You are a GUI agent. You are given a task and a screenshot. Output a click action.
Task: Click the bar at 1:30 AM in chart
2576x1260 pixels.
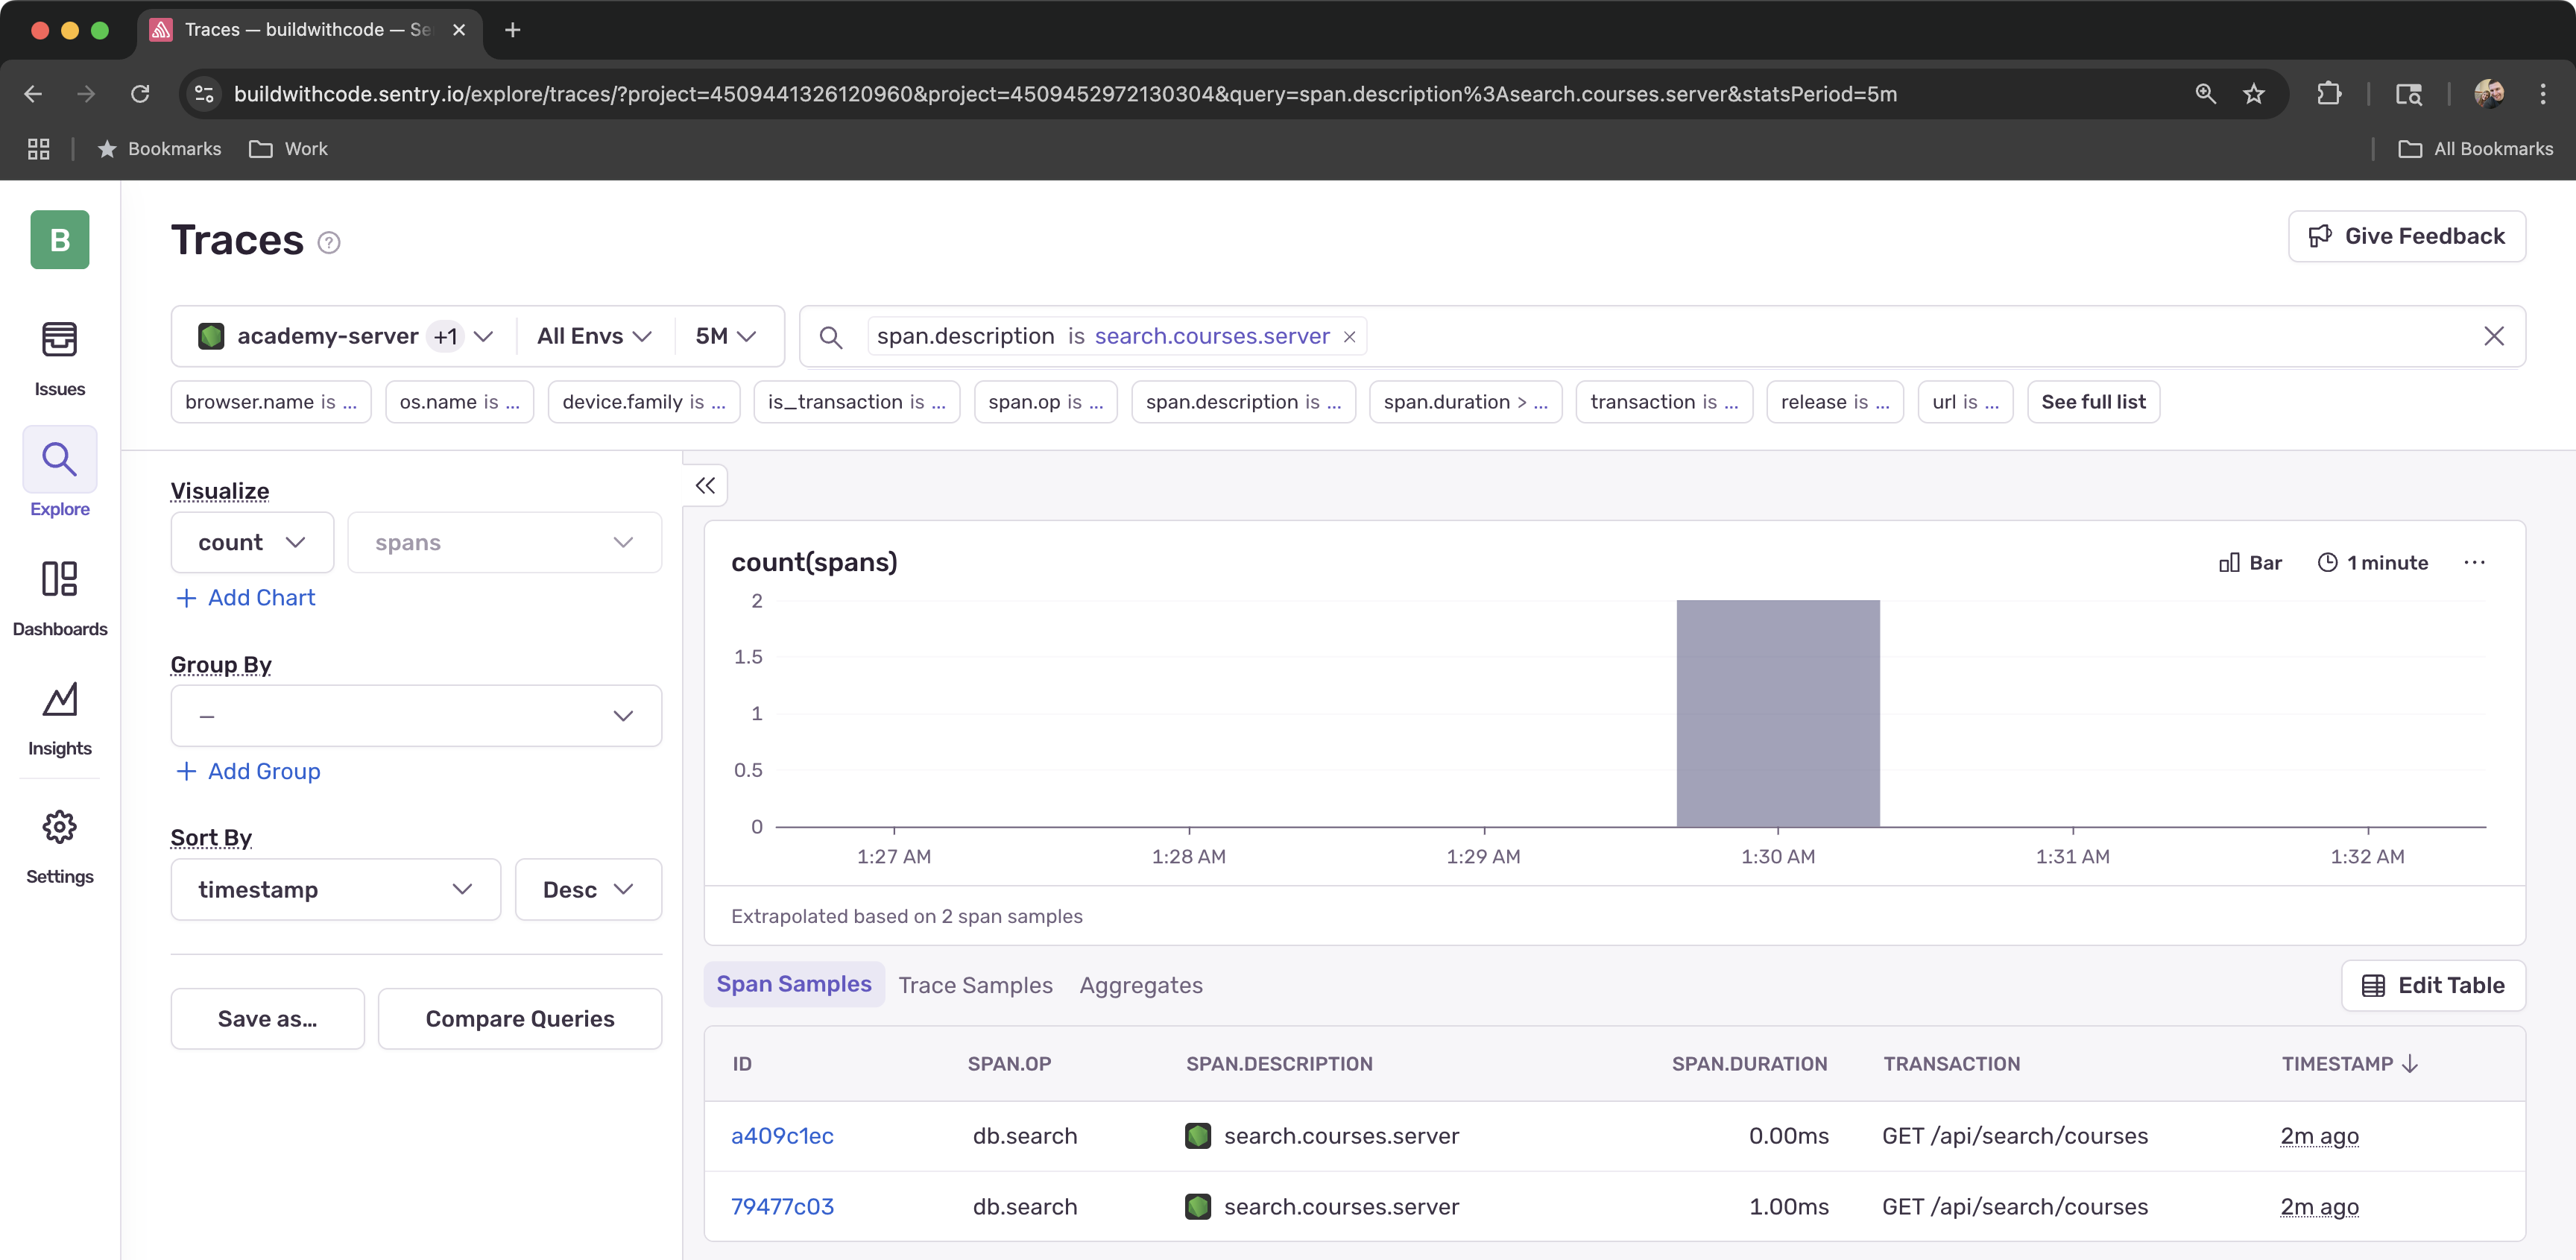pyautogui.click(x=1778, y=713)
